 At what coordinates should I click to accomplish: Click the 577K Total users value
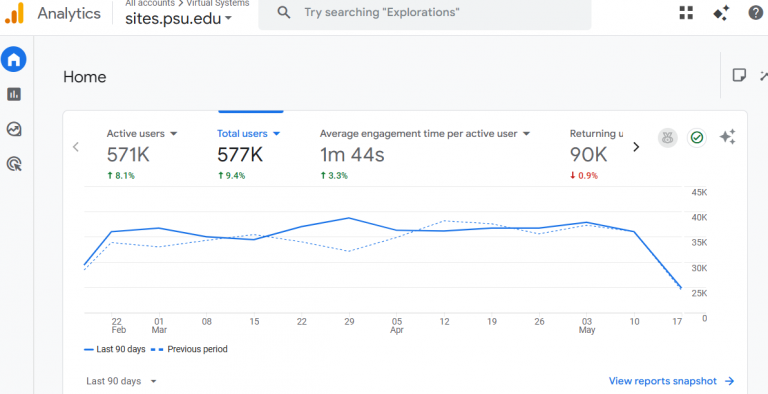(x=240, y=155)
